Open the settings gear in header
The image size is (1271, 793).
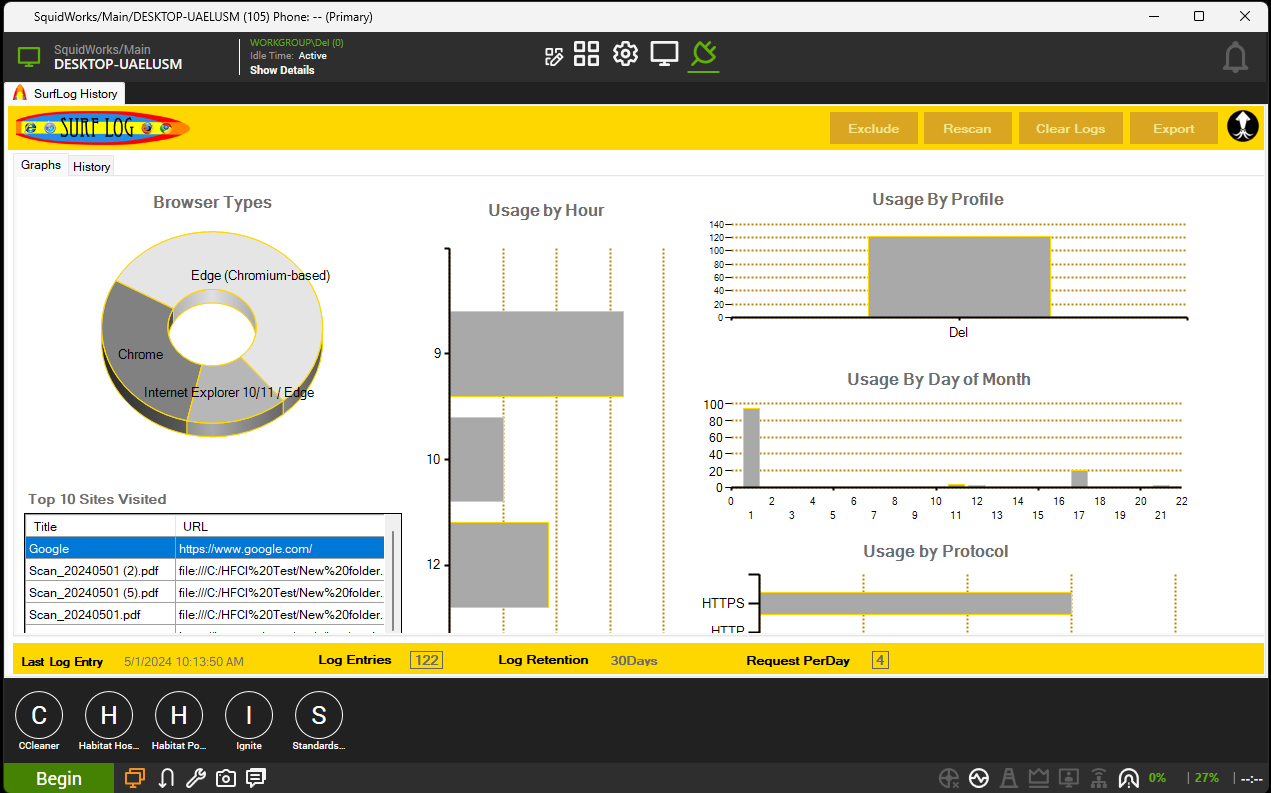625,55
